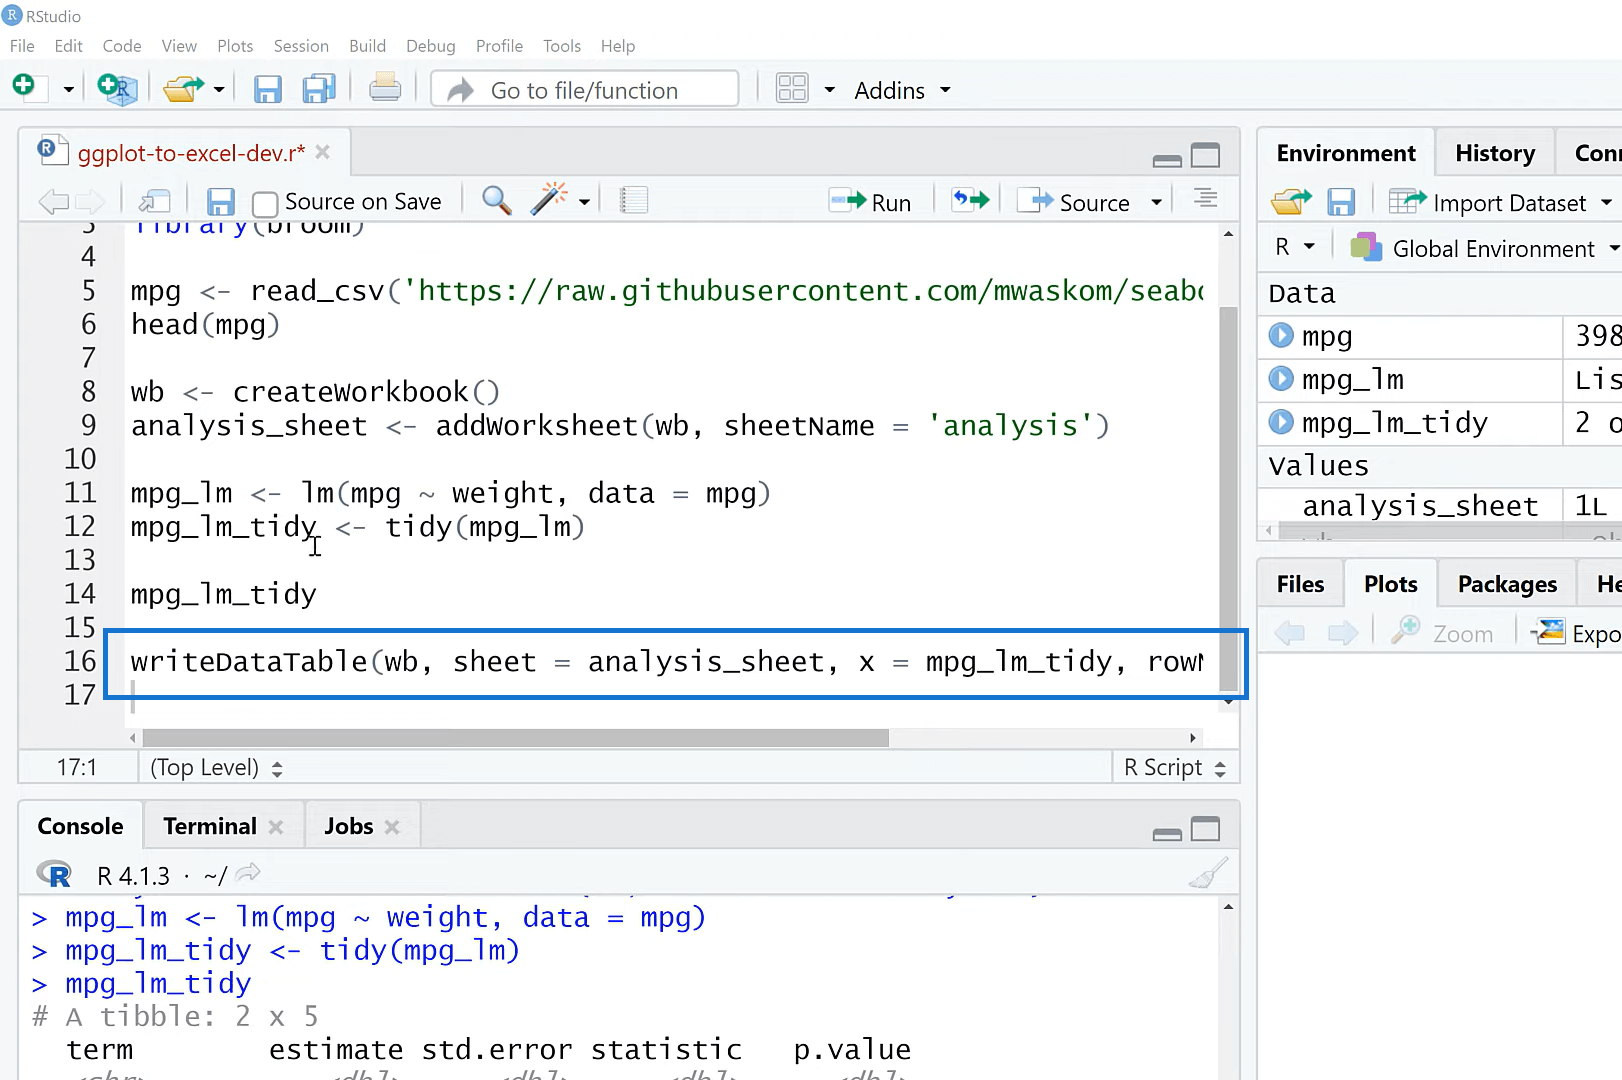1622x1080 pixels.
Task: Open the Session menu
Action: (301, 46)
